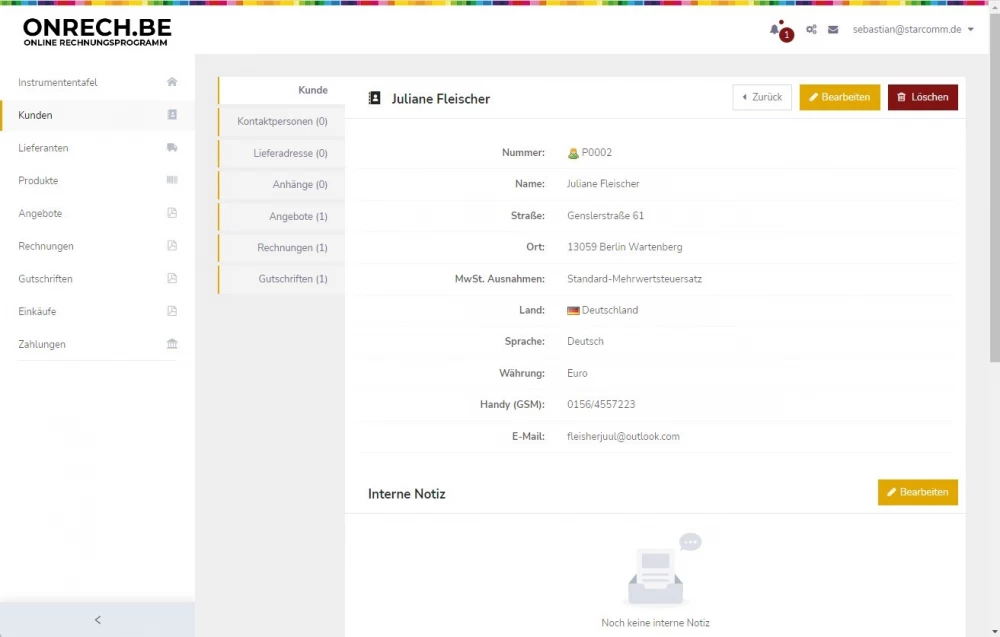
Task: Click the bank icon beside Zahlungen
Action: tap(172, 344)
